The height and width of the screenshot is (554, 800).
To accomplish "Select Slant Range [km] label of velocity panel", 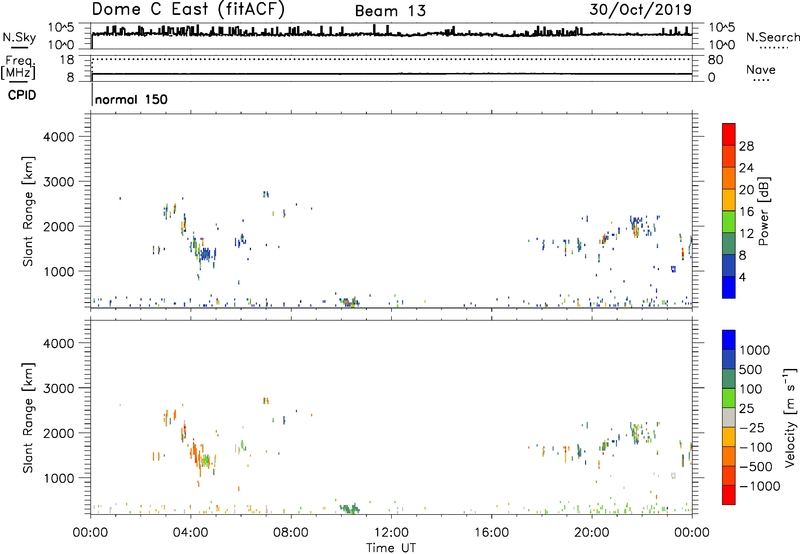I will point(28,418).
